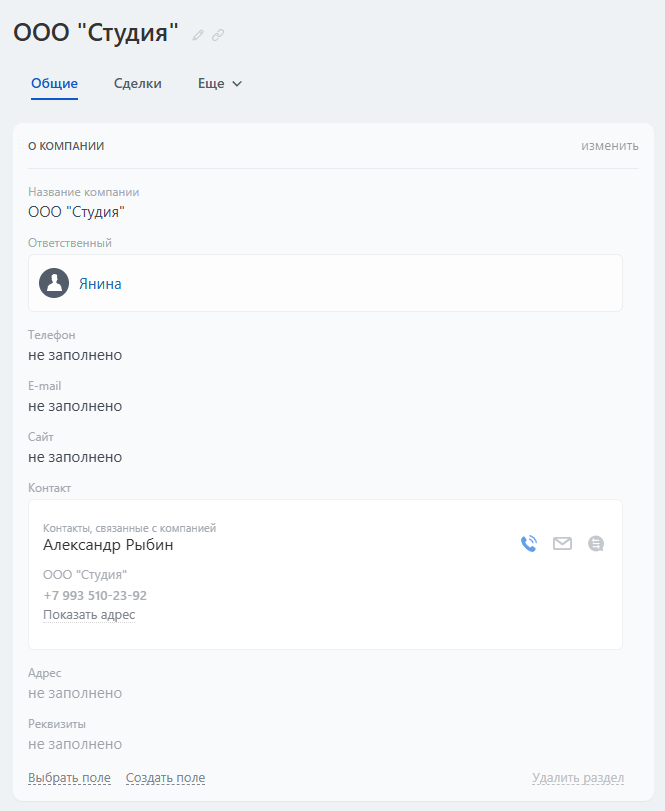Switch to the Сделки tab

click(x=138, y=84)
